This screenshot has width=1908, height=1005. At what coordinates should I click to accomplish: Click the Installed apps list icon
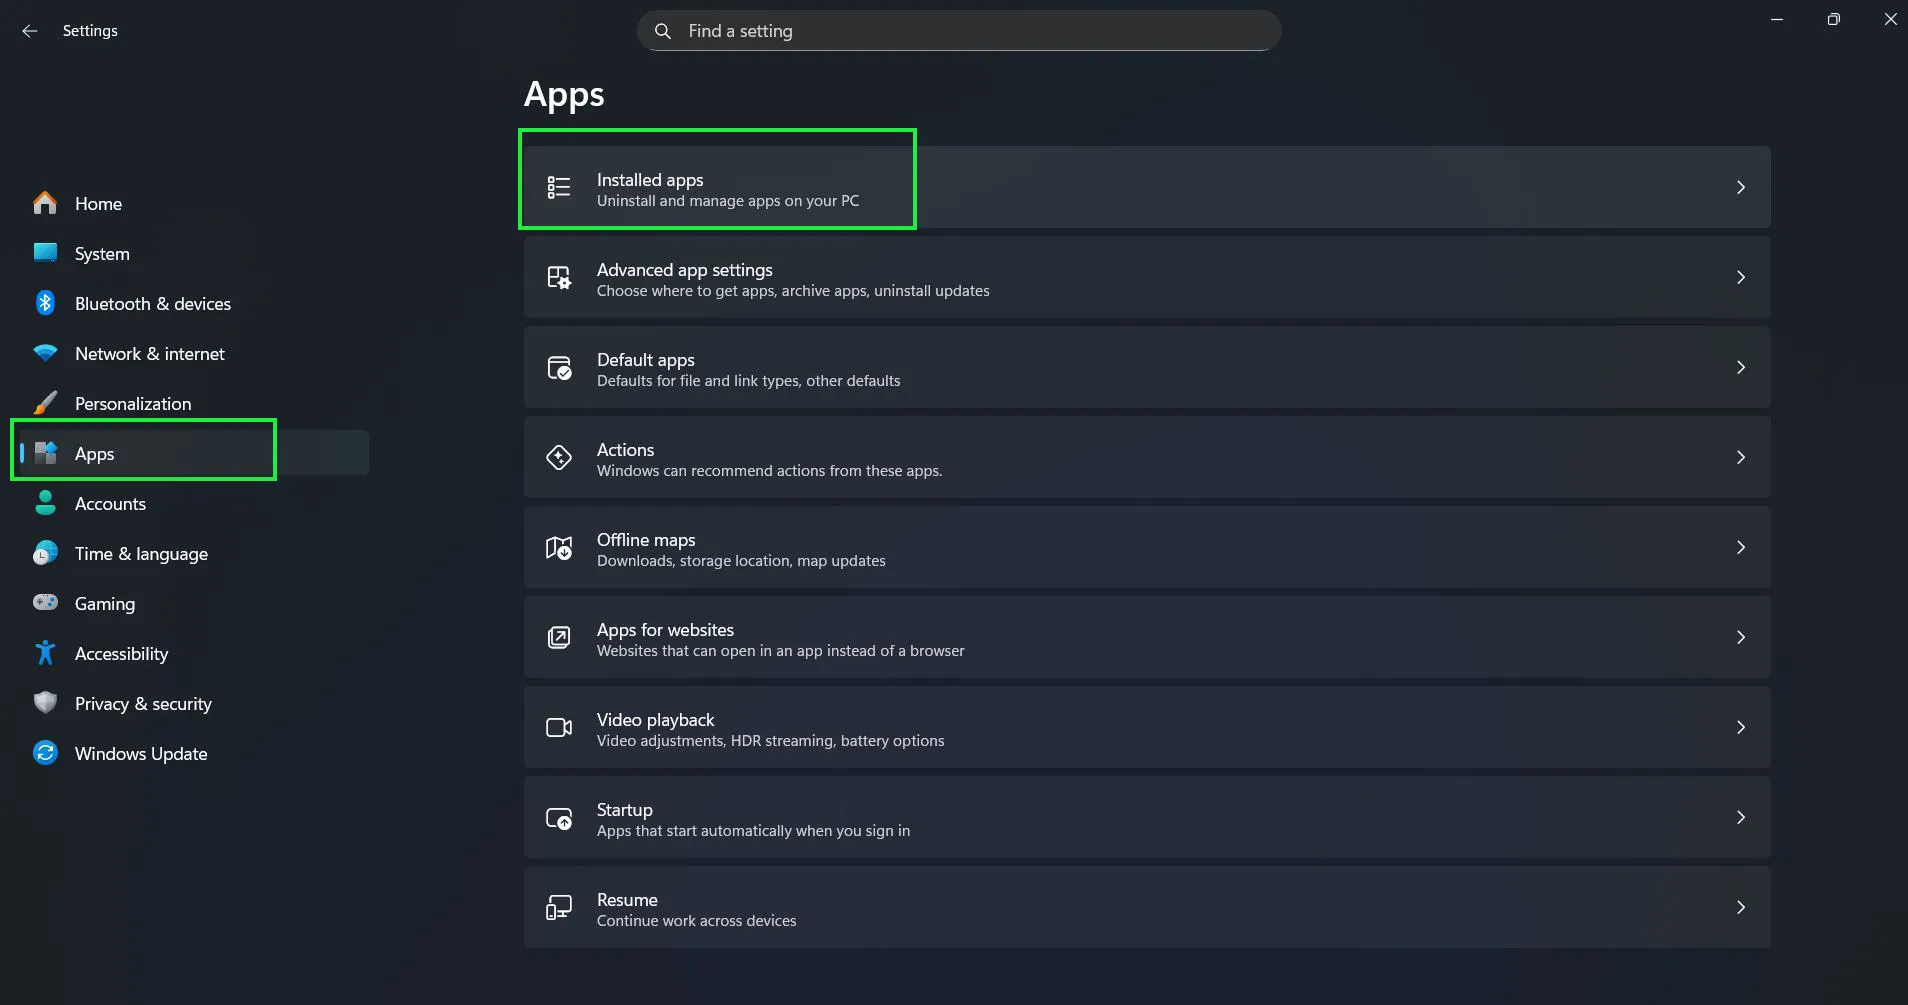click(x=559, y=187)
